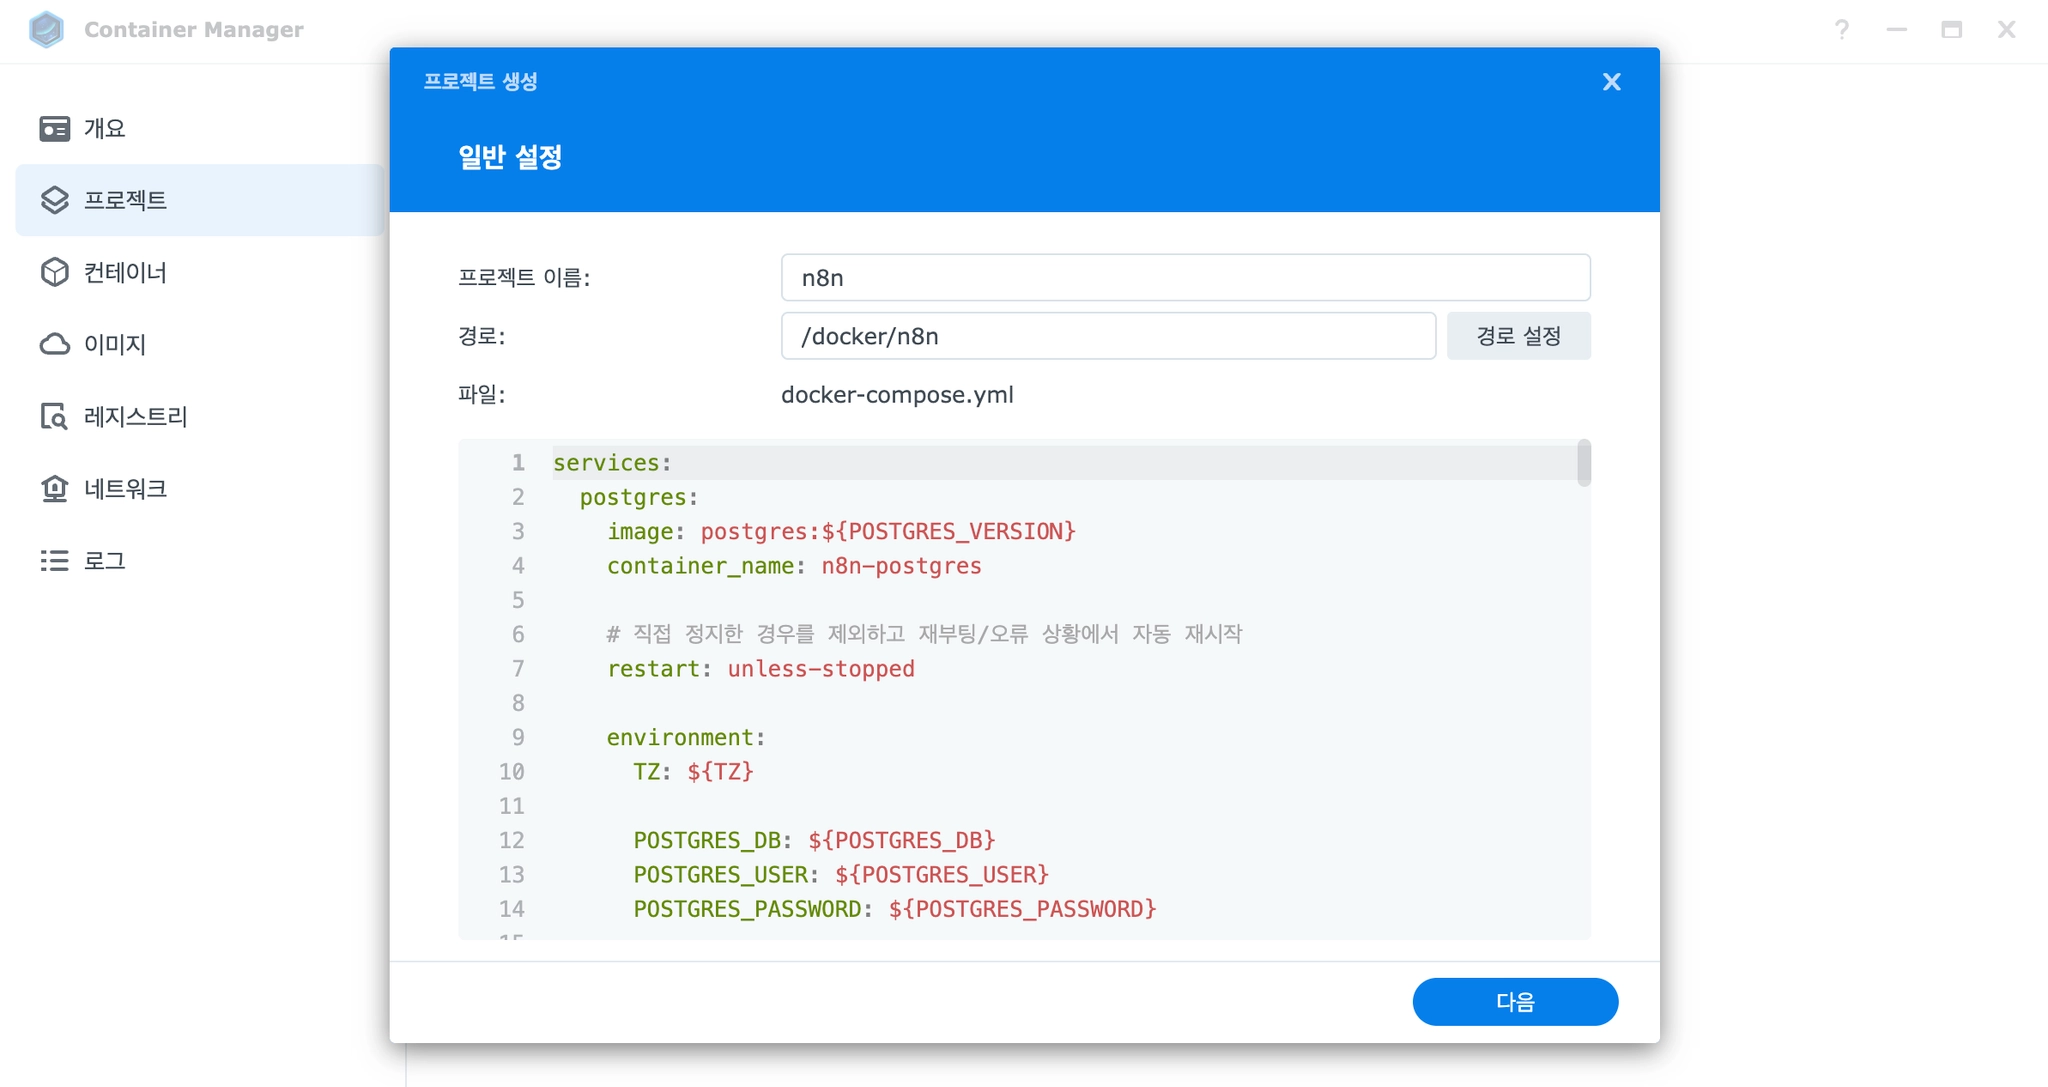Focus the 경로 path input field

pyautogui.click(x=1108, y=336)
